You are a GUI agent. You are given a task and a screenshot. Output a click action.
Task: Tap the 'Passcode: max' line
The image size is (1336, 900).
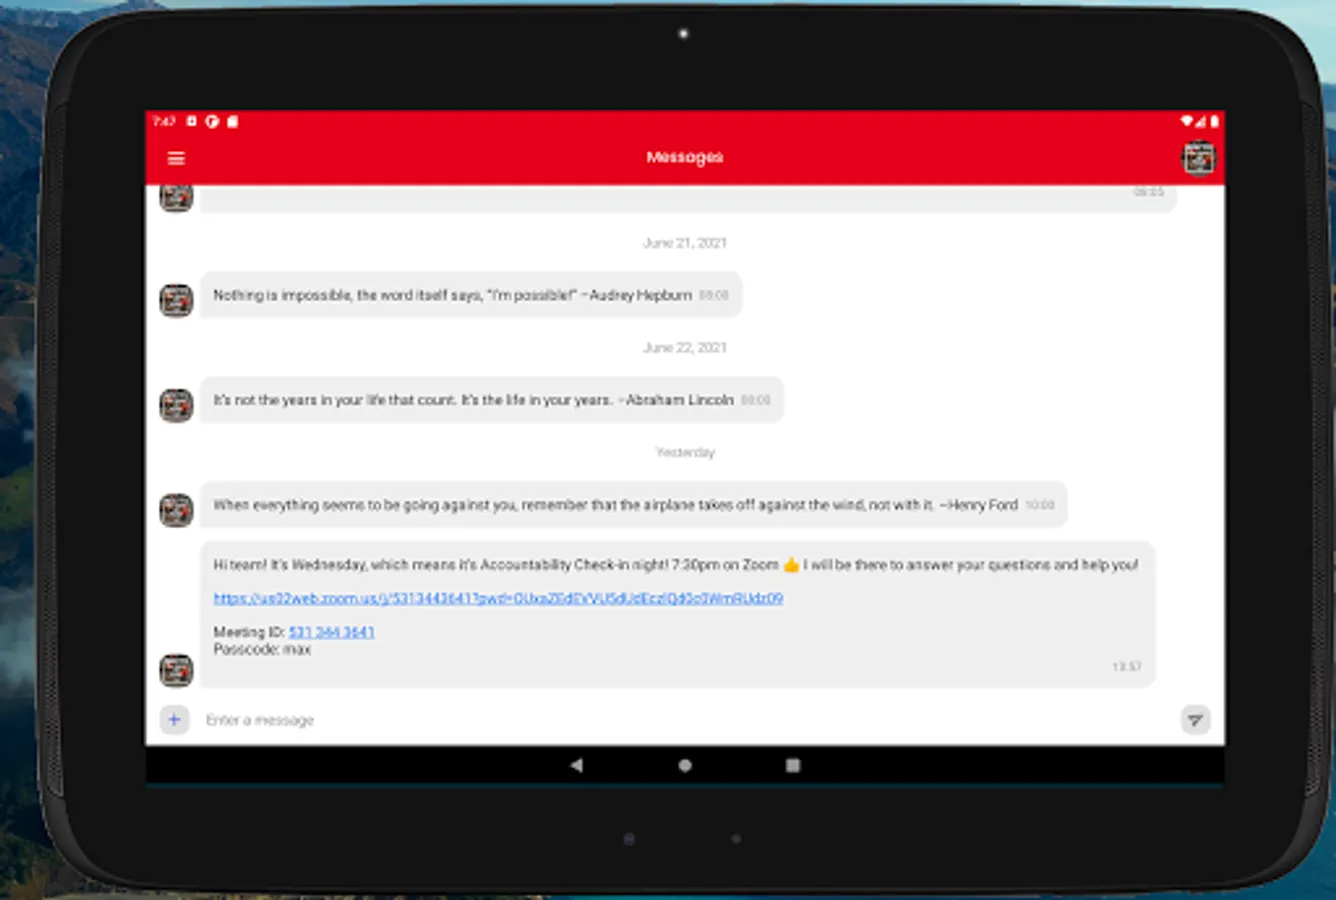[x=262, y=649]
